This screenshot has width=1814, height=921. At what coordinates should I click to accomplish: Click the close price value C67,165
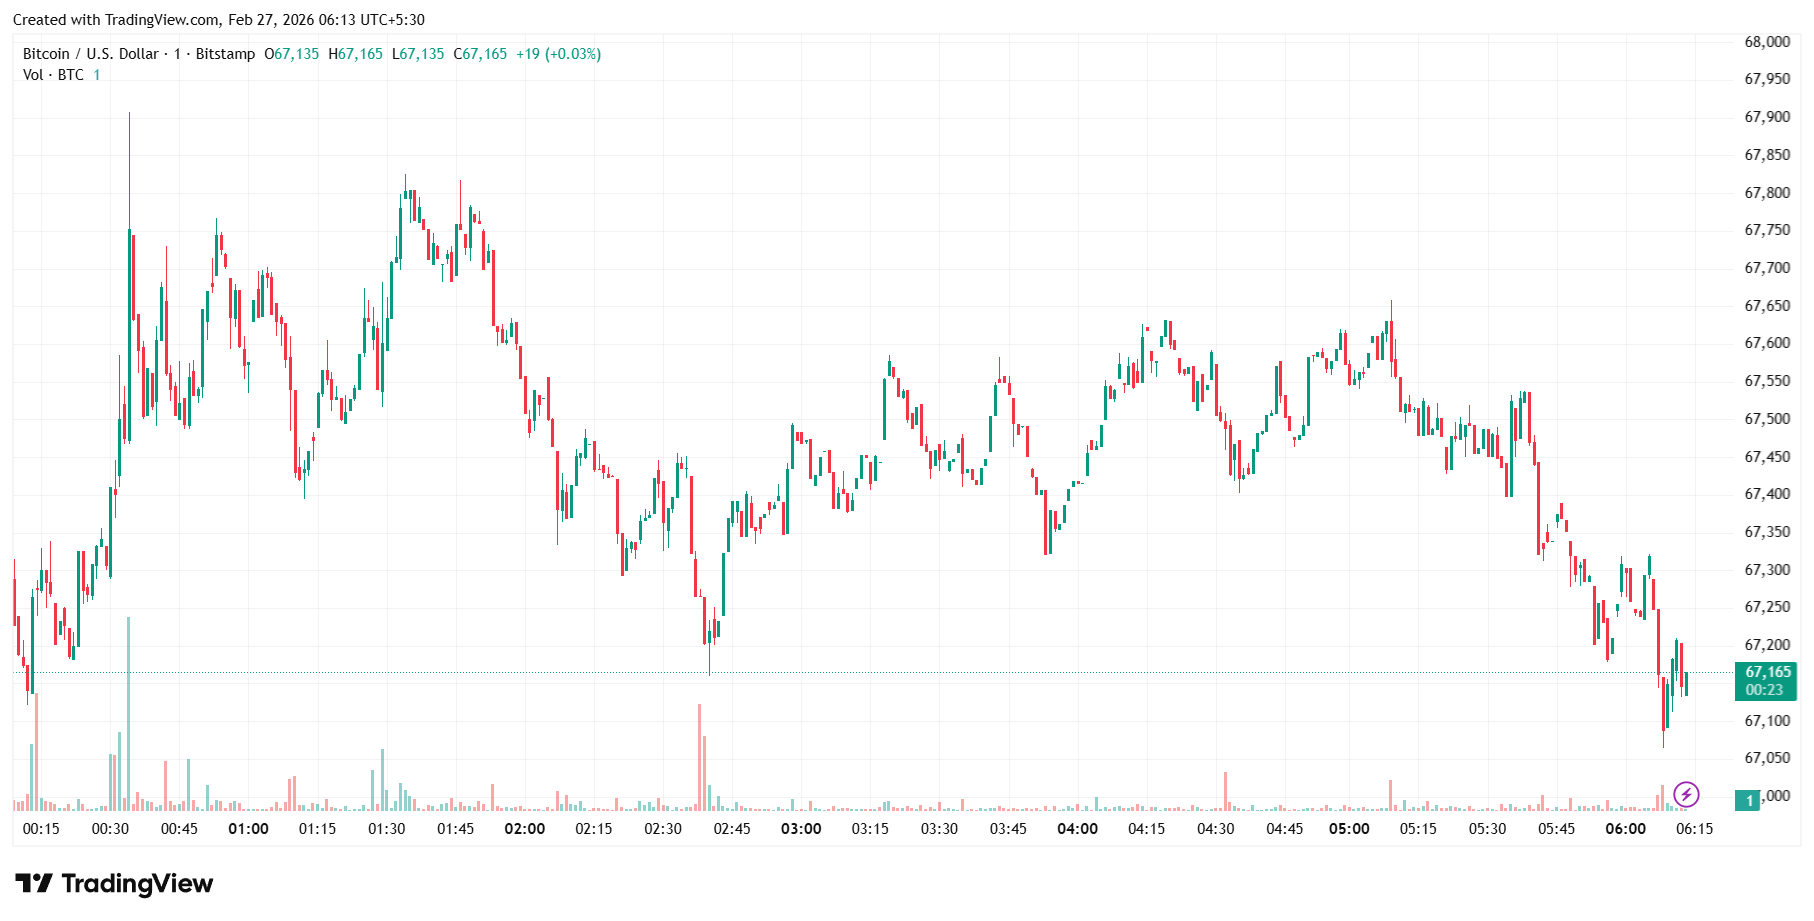point(480,54)
